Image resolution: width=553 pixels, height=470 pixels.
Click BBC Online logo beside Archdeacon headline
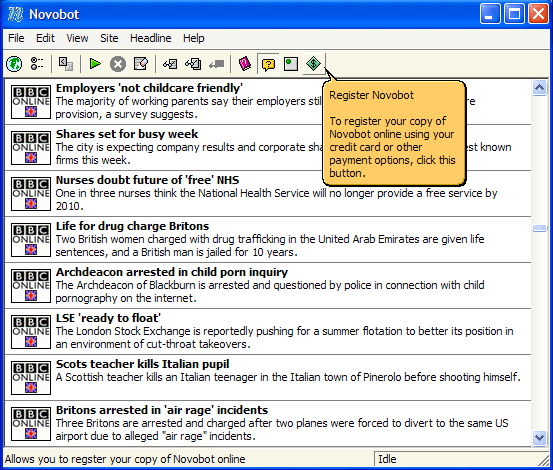coord(31,286)
